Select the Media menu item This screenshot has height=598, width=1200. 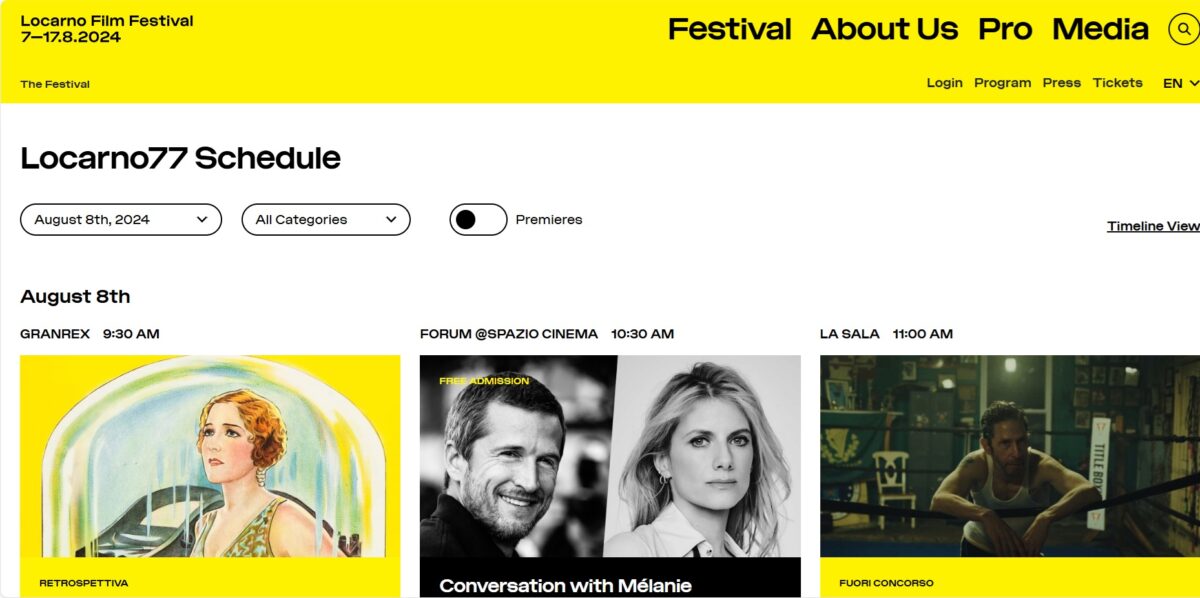pyautogui.click(x=1100, y=29)
